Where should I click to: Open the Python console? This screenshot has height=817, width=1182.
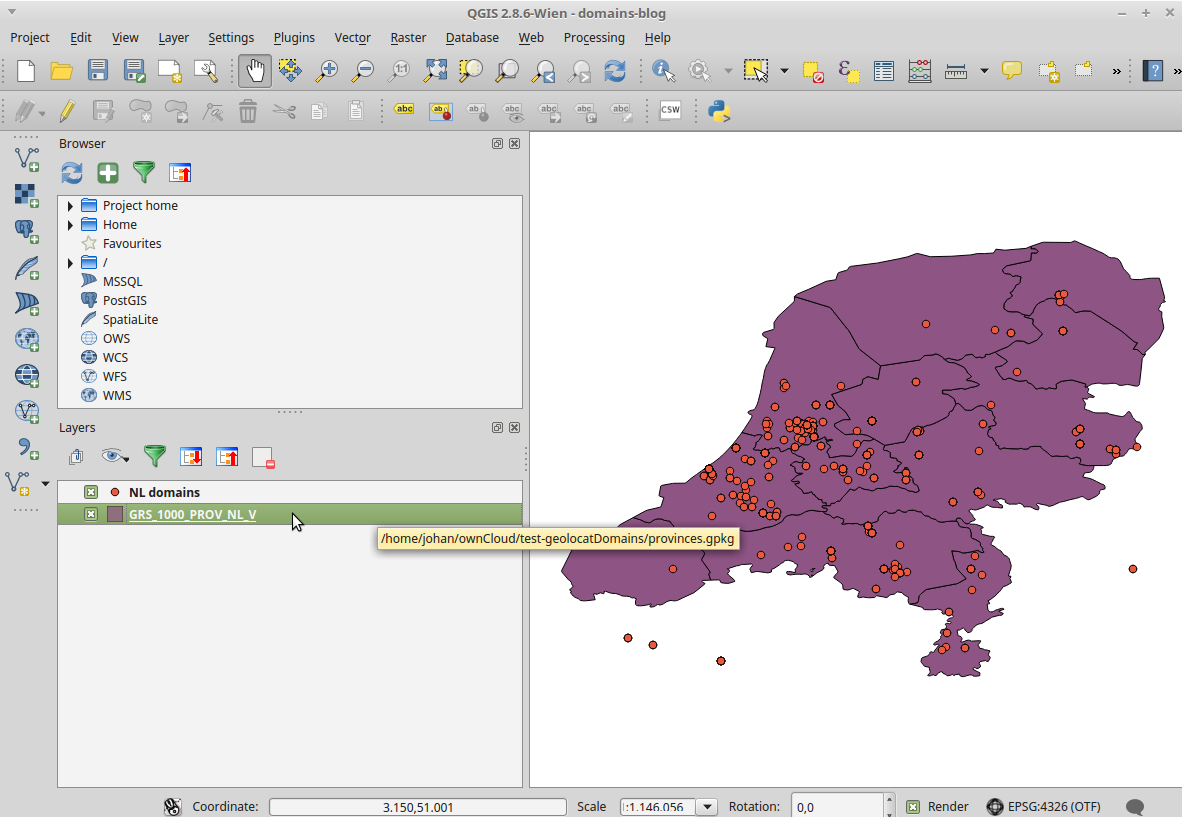click(x=718, y=111)
